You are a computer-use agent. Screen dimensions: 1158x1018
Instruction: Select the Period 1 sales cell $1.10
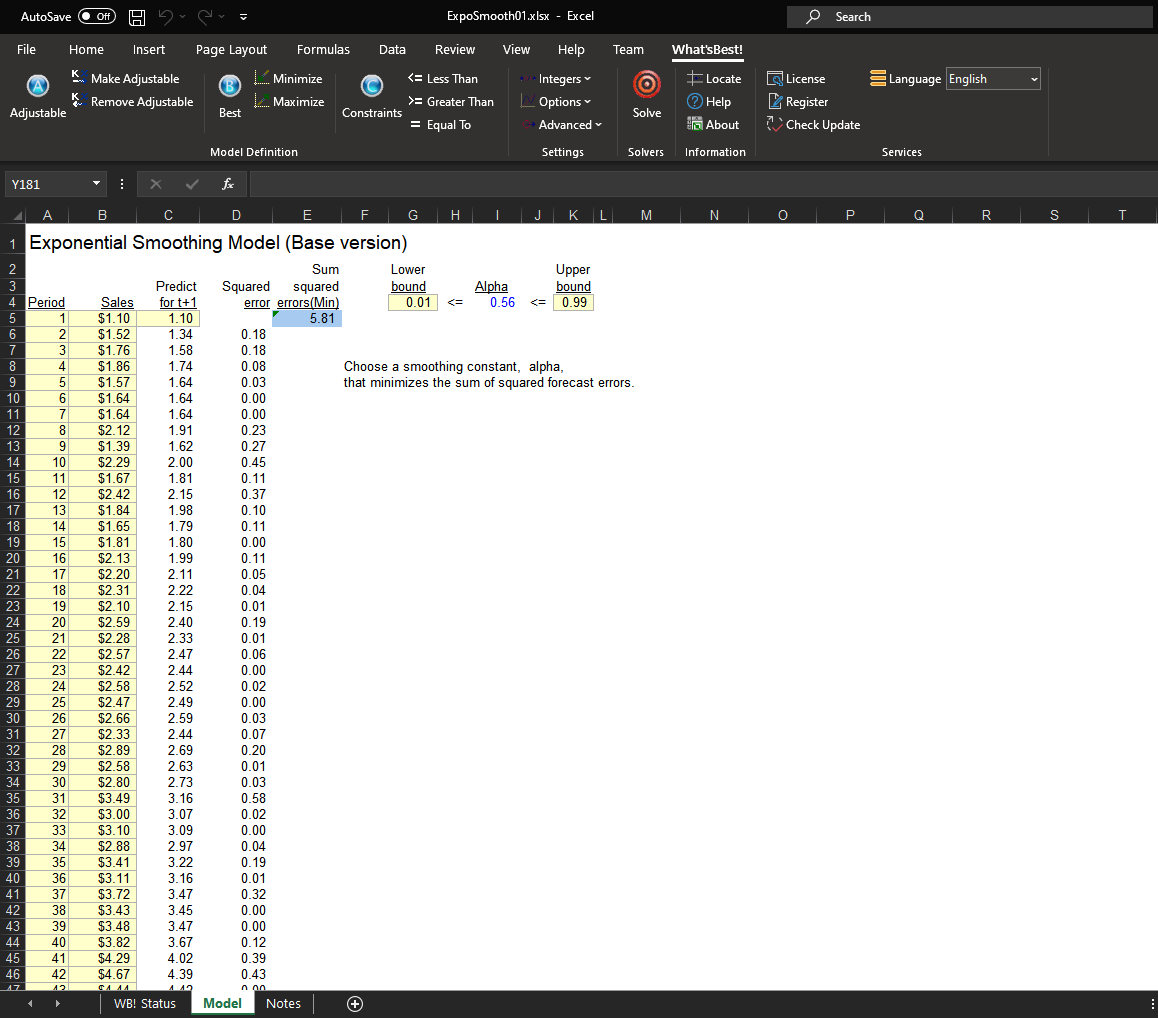pyautogui.click(x=103, y=318)
